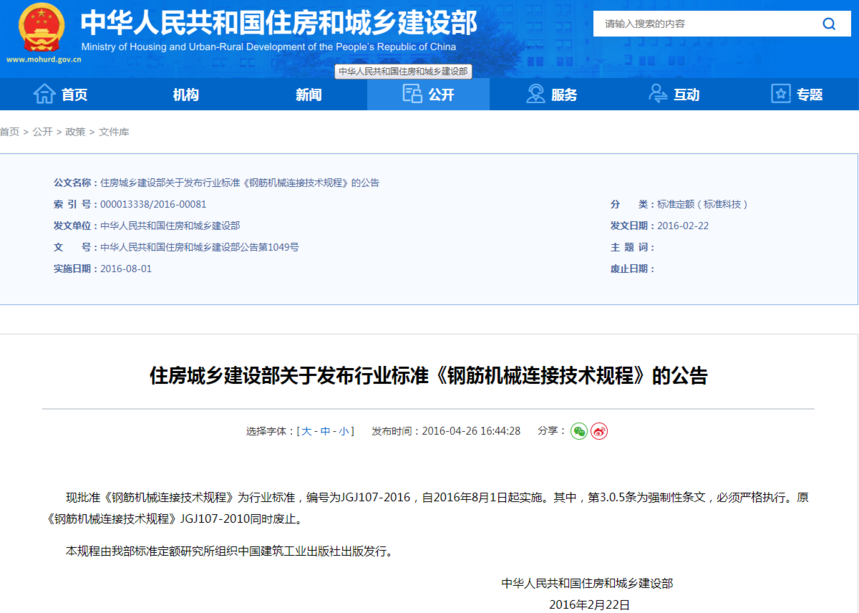Viewport: 859px width, 613px height.
Task: Click the star badge icon beside 专题
Action: 780,94
